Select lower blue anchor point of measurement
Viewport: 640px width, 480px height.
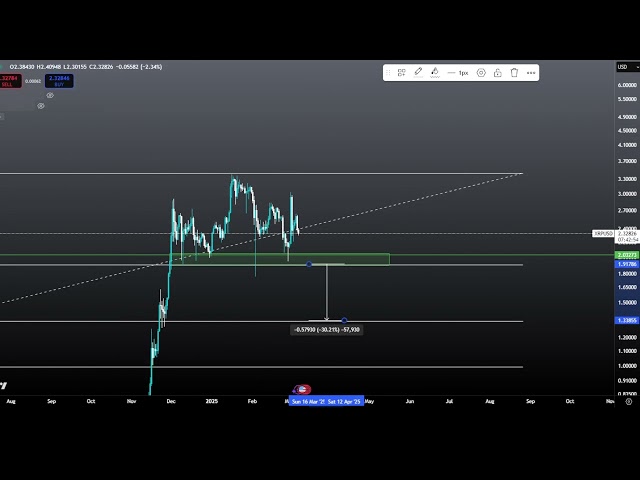click(x=344, y=321)
